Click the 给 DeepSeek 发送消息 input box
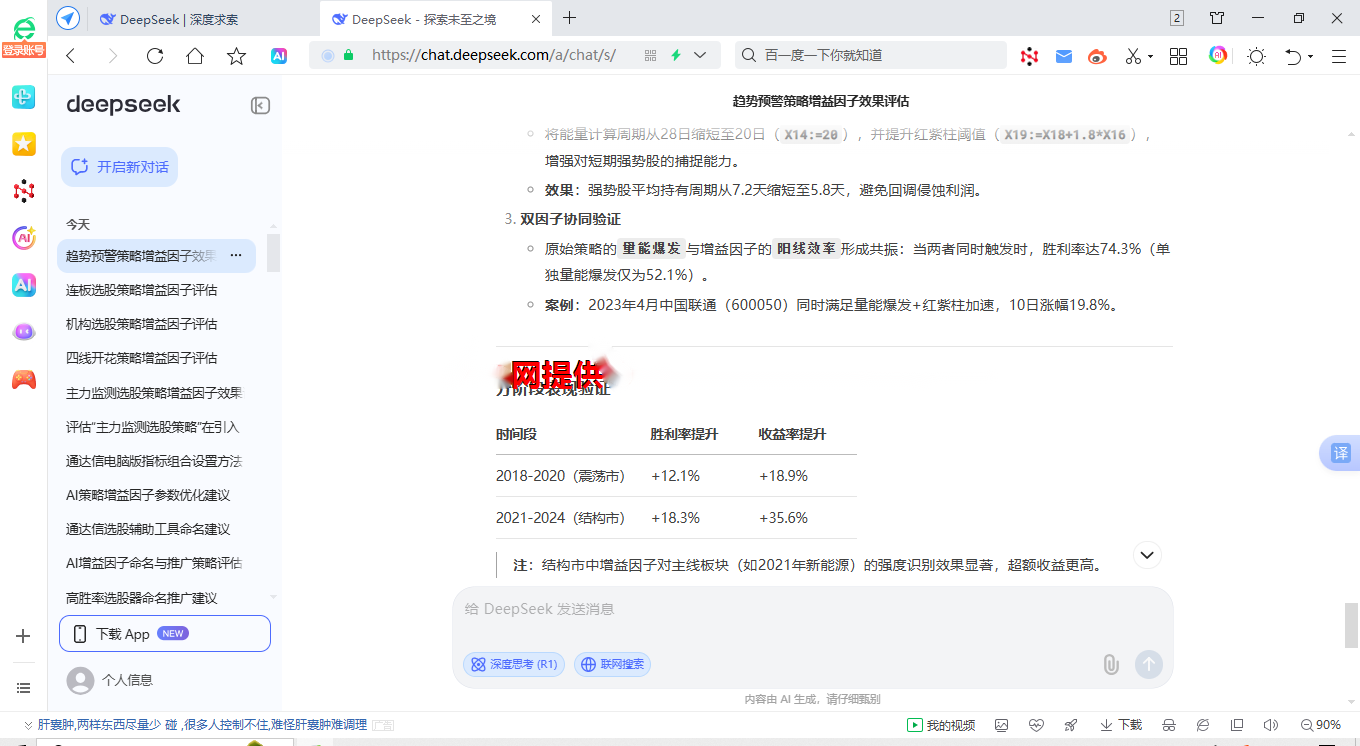This screenshot has width=1360, height=746. pos(812,609)
